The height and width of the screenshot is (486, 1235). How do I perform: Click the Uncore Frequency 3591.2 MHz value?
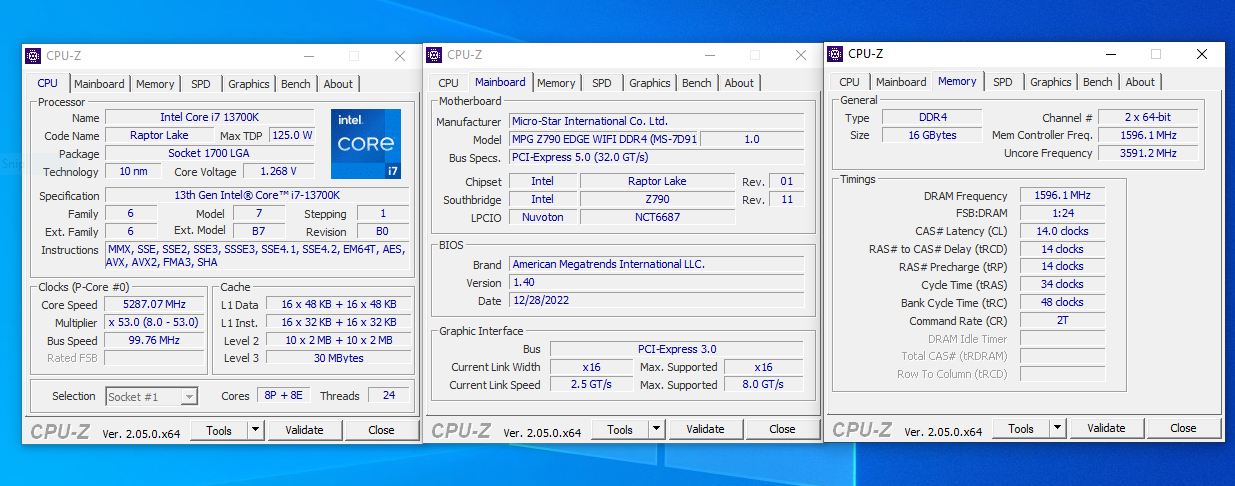1149,153
